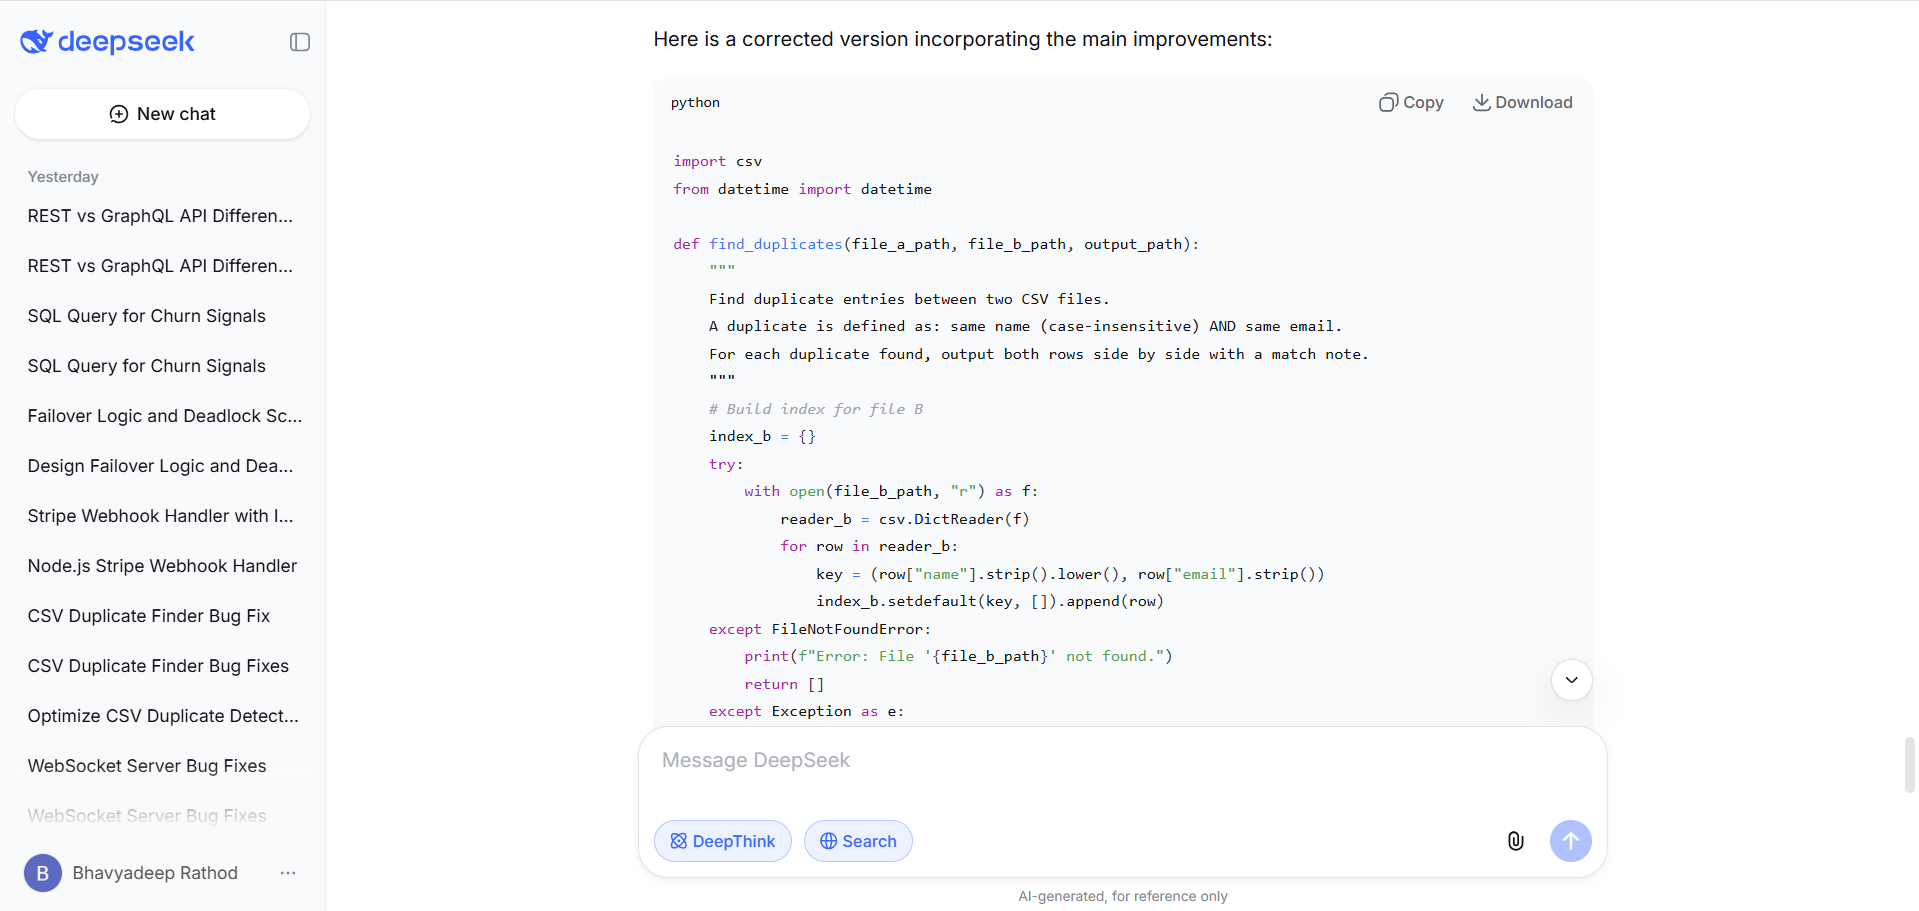The image size is (1919, 911).
Task: Open account options via the ellipsis icon
Action: point(288,873)
